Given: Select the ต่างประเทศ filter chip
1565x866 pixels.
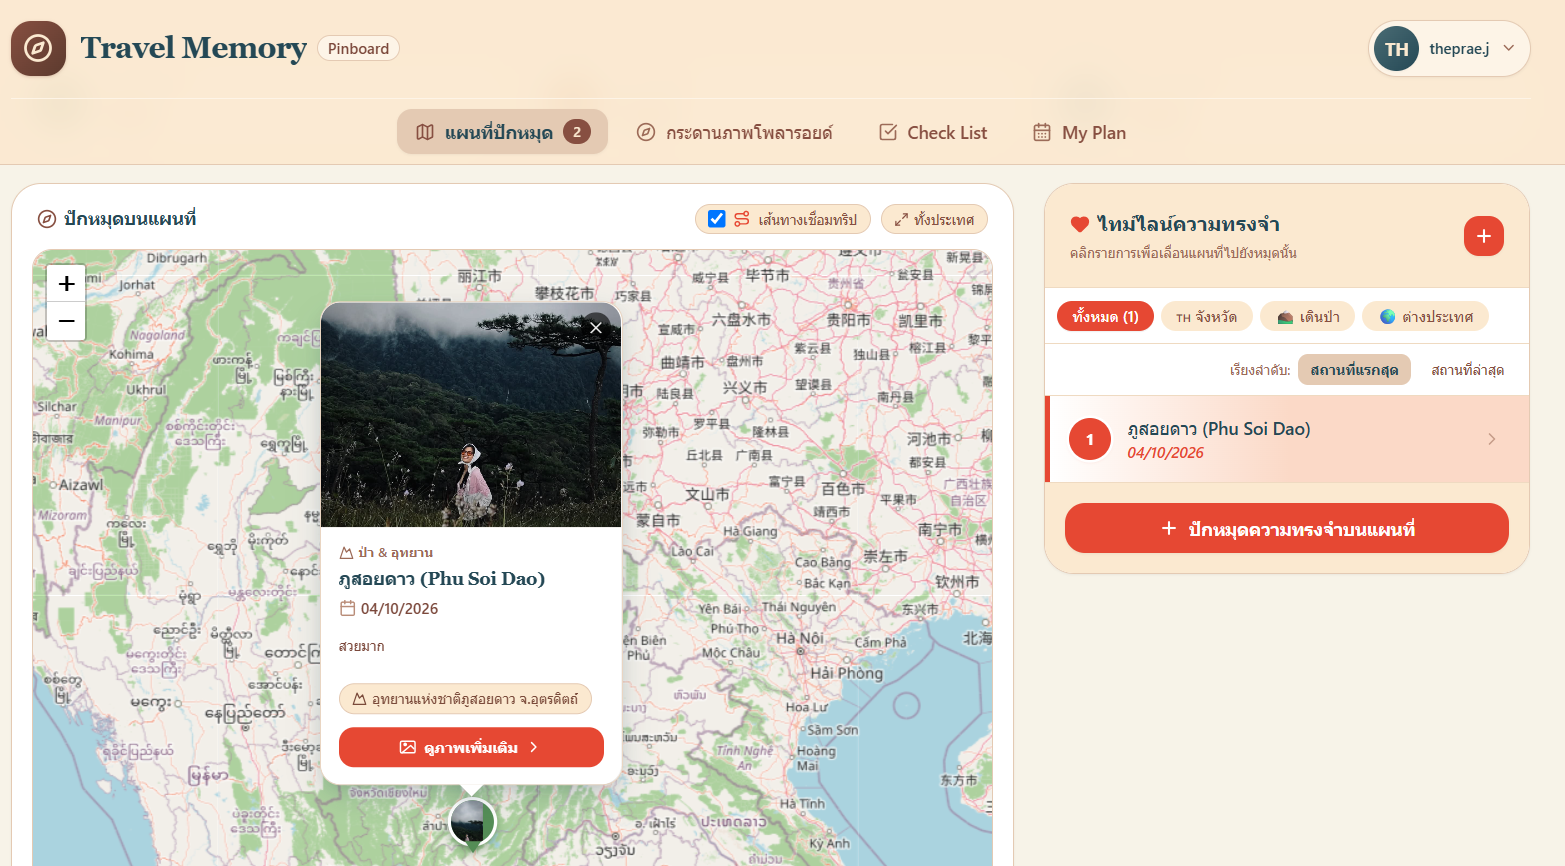Looking at the screenshot, I should 1426,317.
